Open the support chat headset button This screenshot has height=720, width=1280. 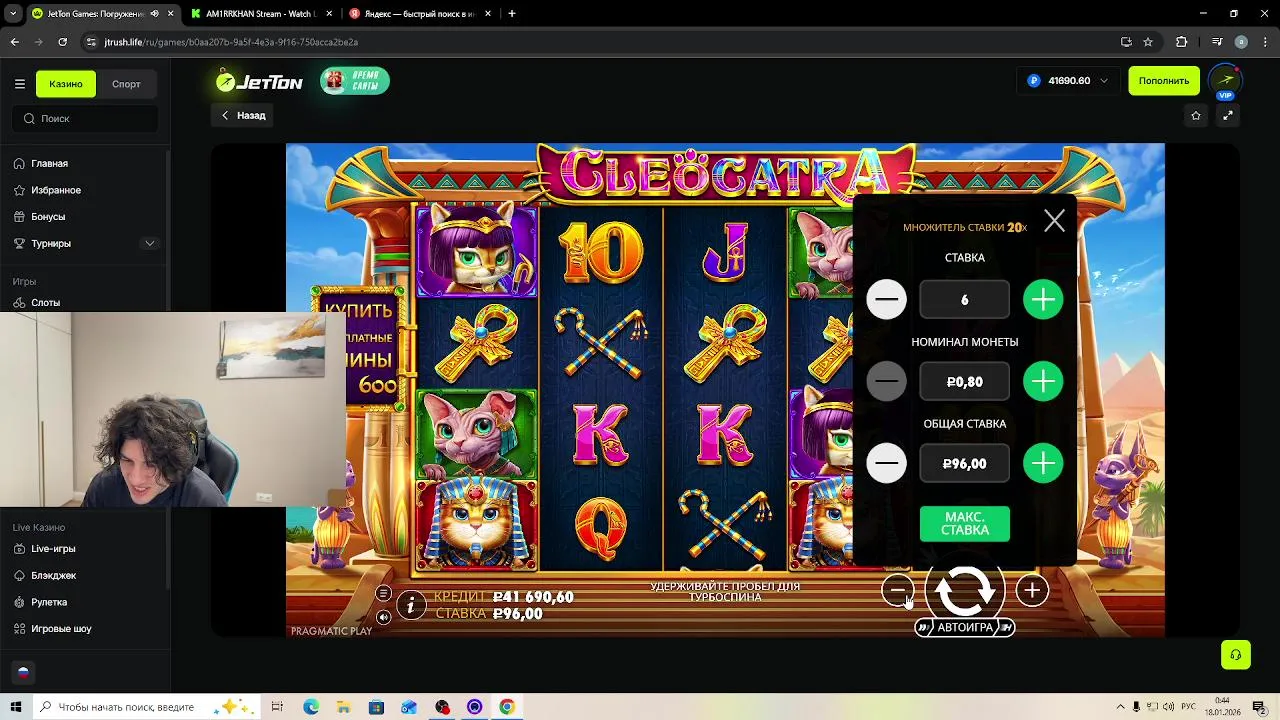[x=1236, y=655]
